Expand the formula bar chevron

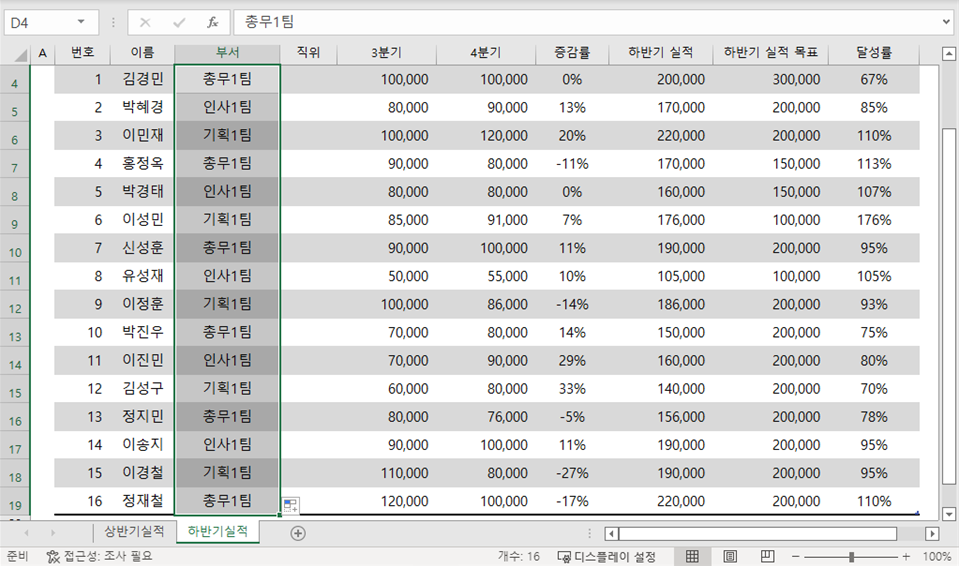click(947, 22)
